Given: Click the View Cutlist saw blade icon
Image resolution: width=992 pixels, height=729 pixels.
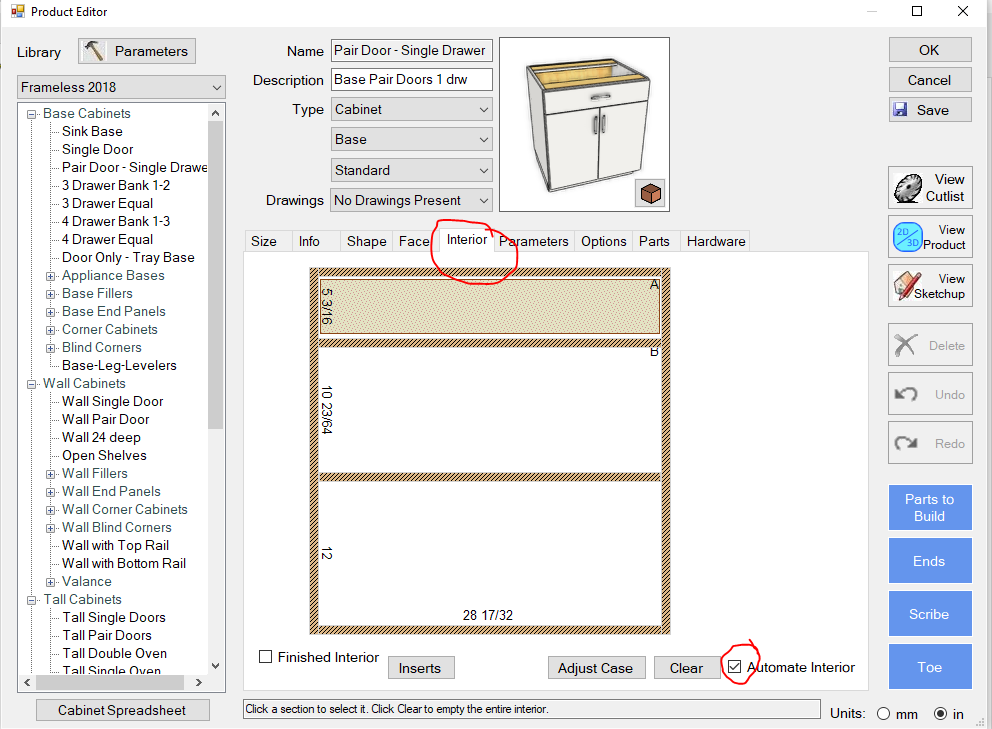Looking at the screenshot, I should tap(907, 188).
